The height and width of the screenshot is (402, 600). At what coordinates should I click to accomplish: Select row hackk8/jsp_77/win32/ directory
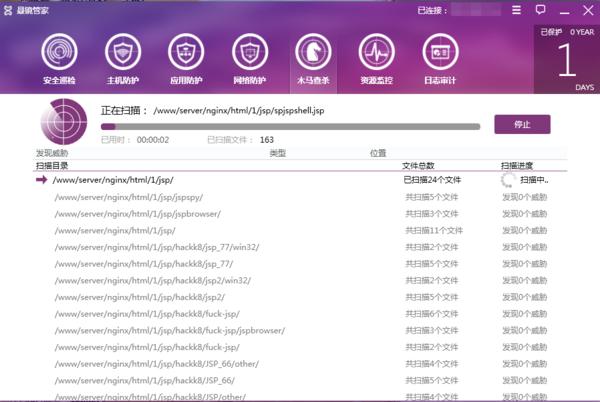[x=302, y=247]
